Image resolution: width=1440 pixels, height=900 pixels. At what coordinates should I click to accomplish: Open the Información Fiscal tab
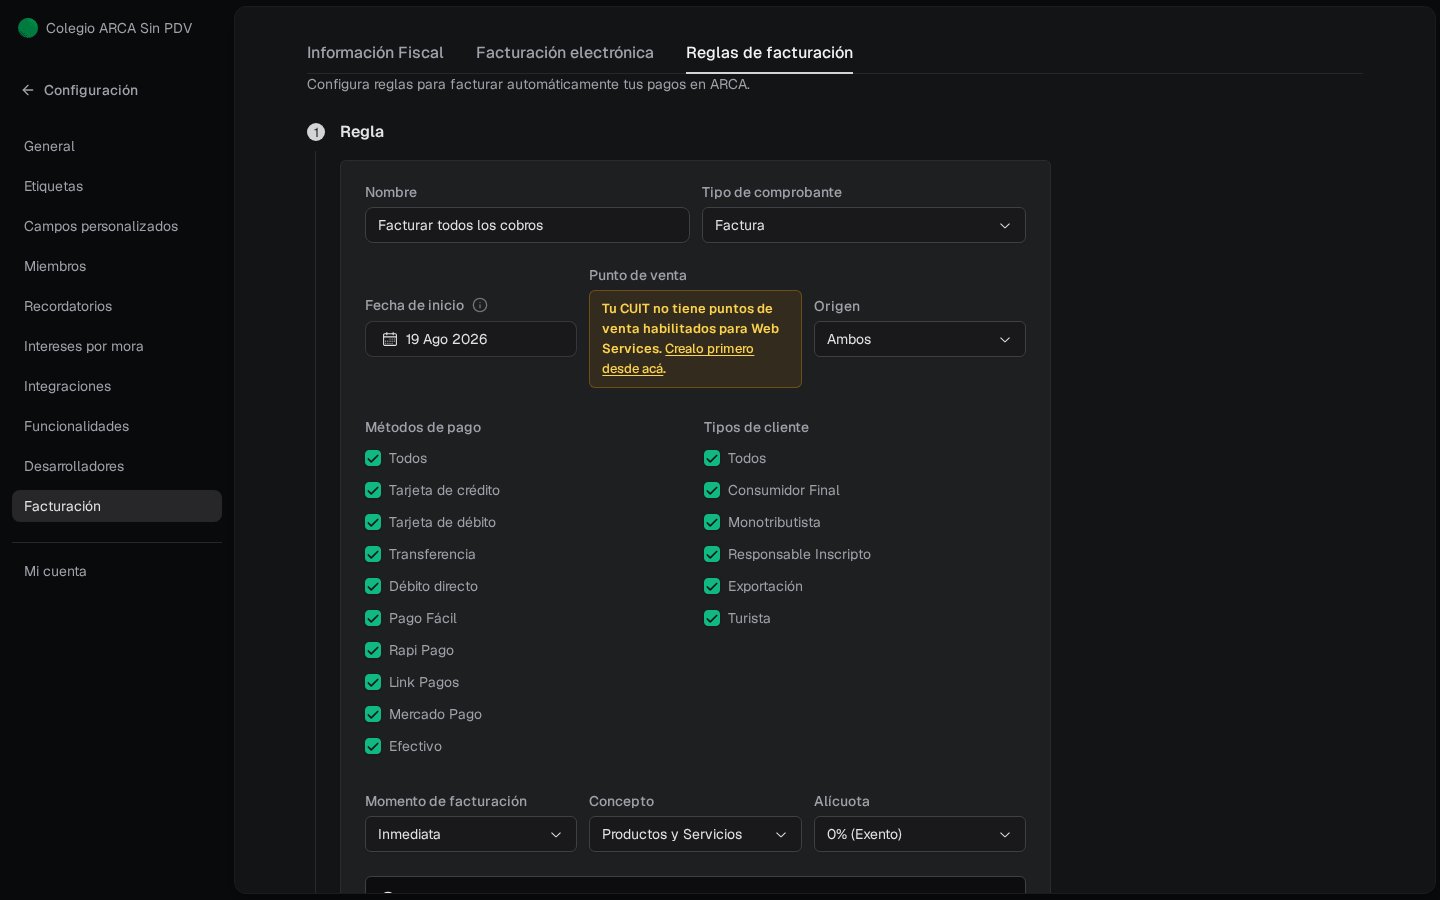click(375, 52)
